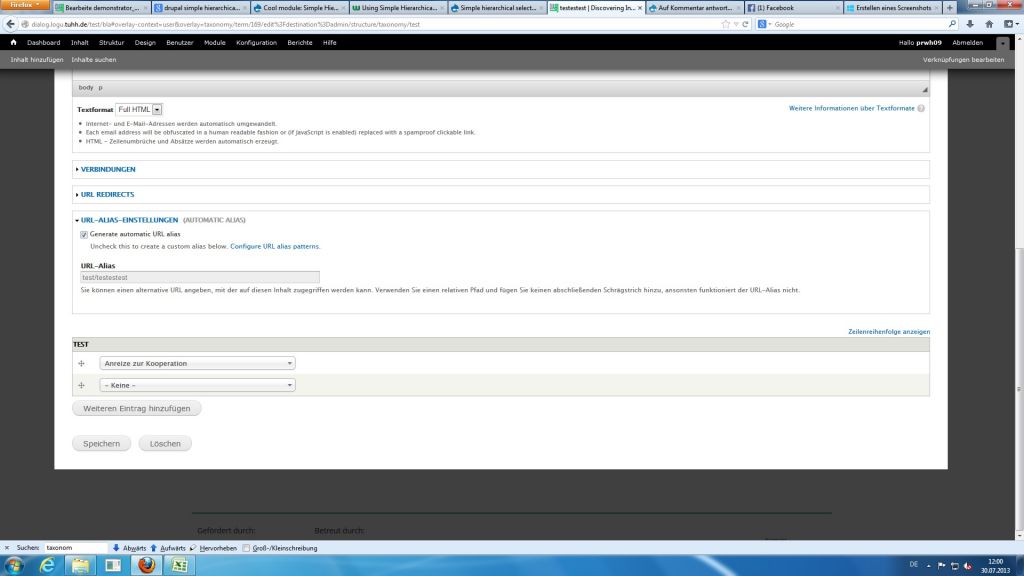Click Weiteren Eintrag hinzufügen button
Viewport: 1024px width, 576px height.
point(137,408)
